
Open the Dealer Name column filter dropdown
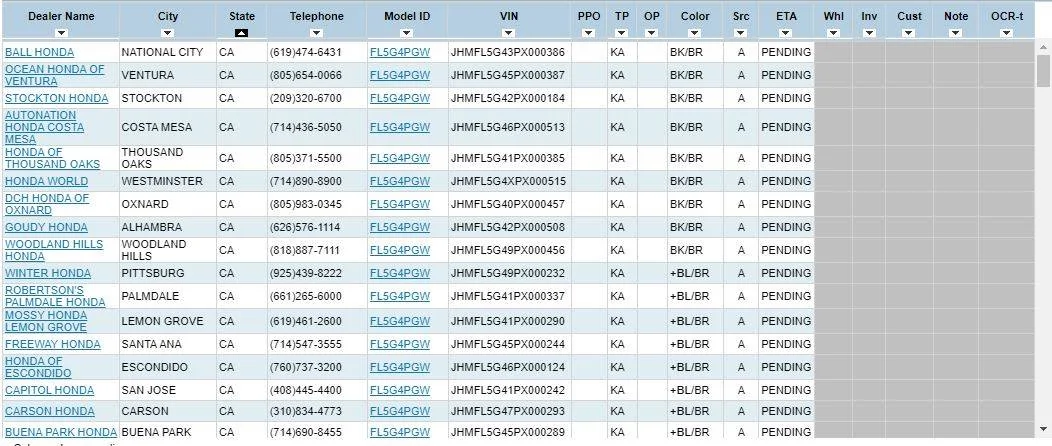pos(61,33)
